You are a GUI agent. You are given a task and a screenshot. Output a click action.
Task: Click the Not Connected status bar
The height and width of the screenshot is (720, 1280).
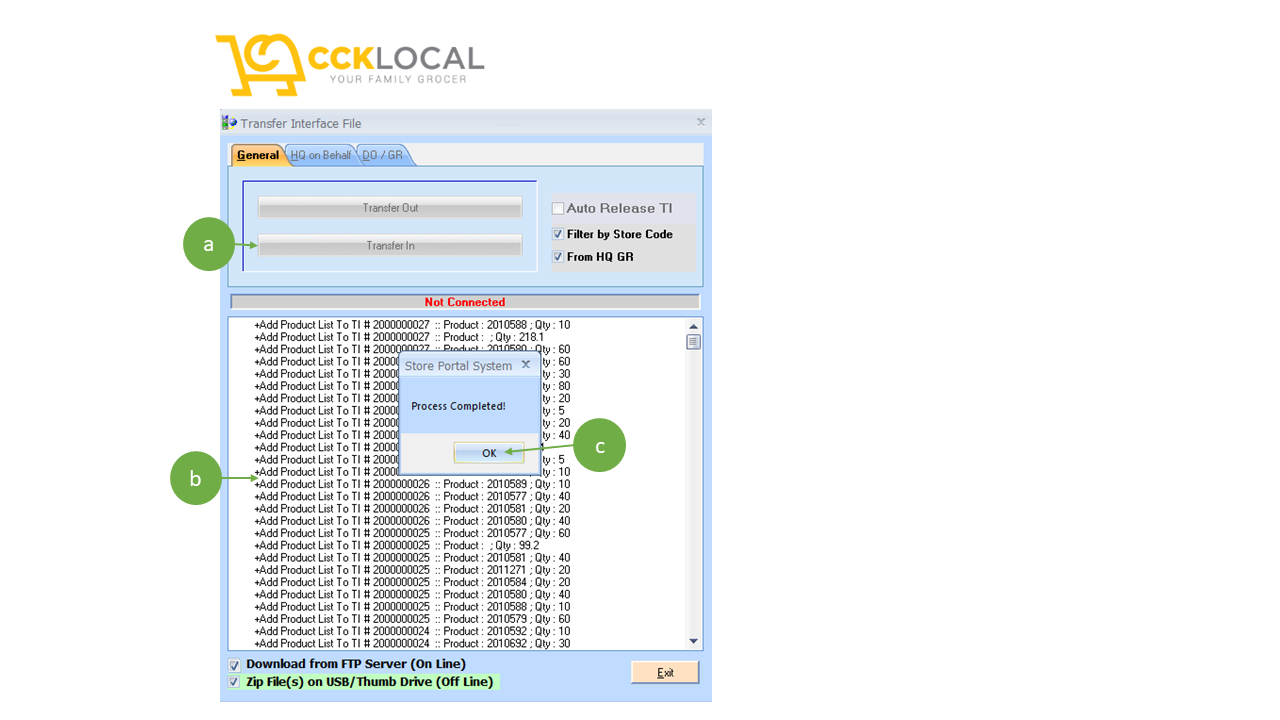(464, 301)
